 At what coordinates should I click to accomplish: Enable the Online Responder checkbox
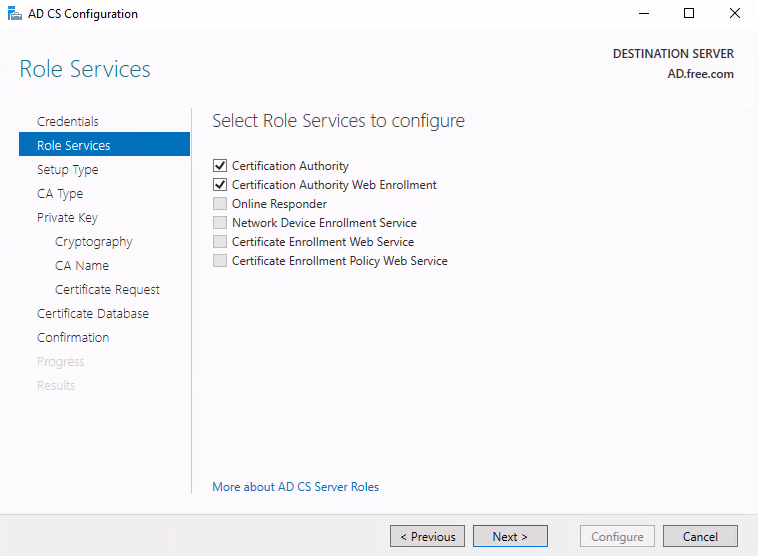220,204
